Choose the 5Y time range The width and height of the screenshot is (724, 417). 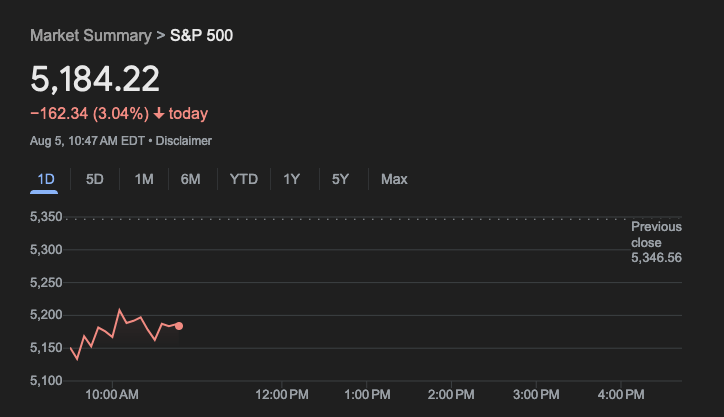[341, 180]
